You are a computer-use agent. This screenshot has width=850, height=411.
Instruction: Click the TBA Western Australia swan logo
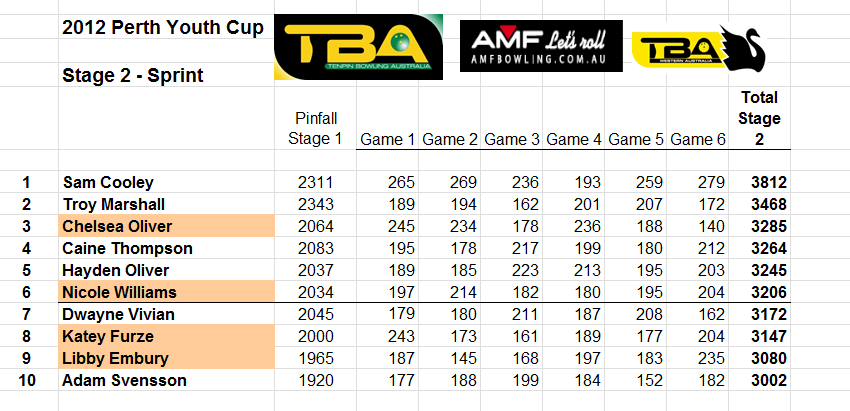point(700,49)
